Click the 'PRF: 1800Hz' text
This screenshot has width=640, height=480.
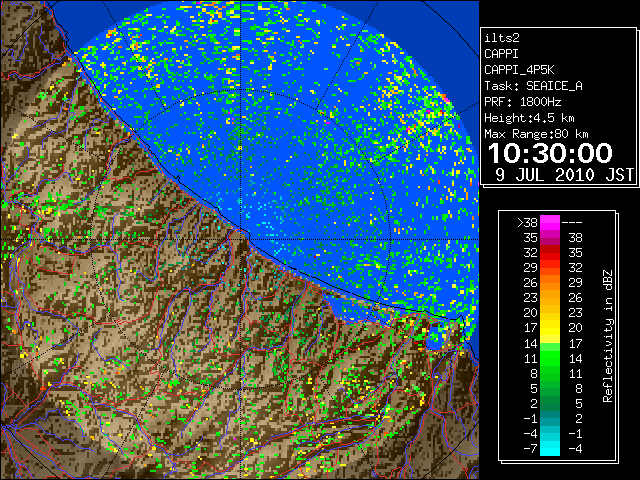[x=523, y=102]
